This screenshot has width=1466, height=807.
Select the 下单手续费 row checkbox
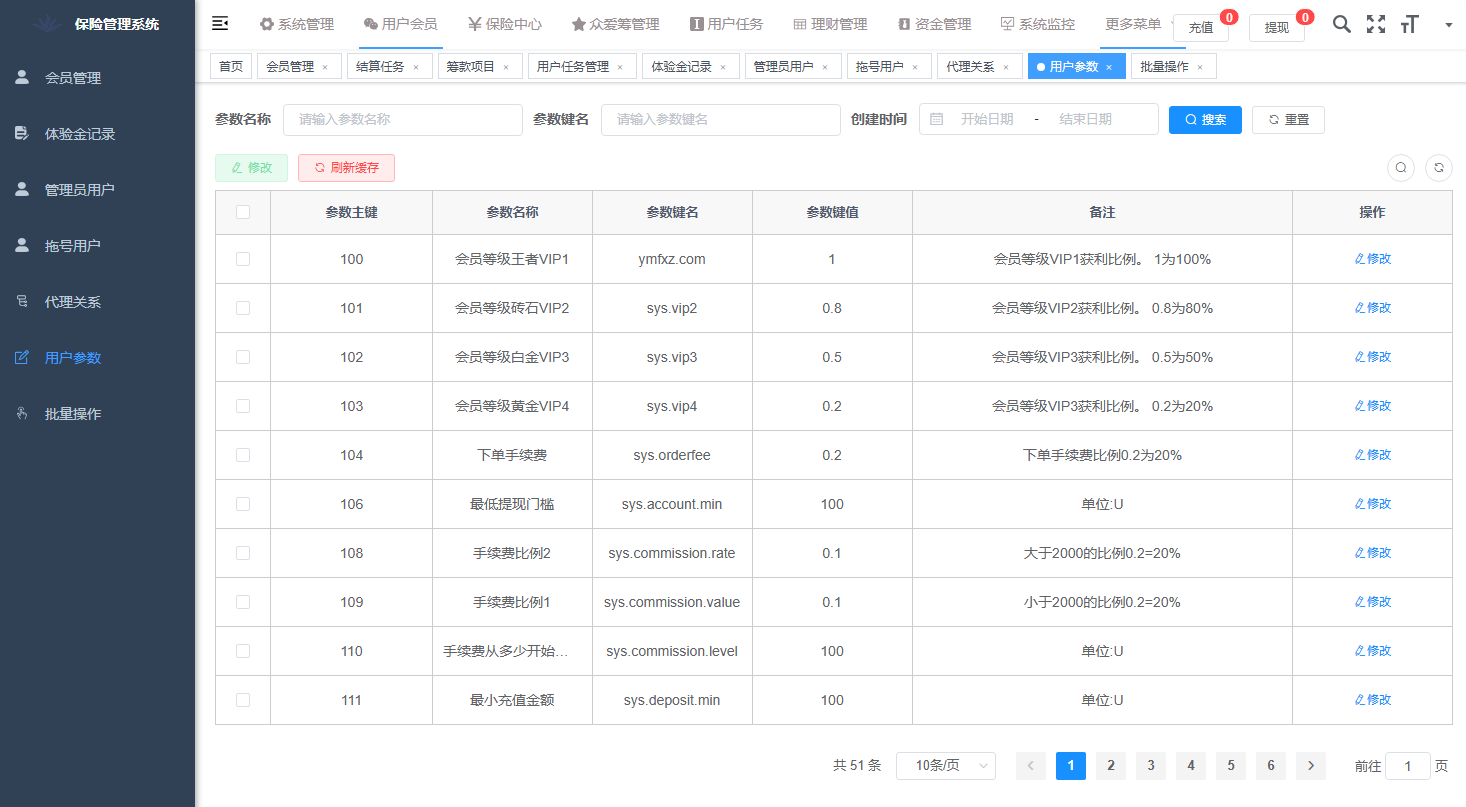[243, 455]
